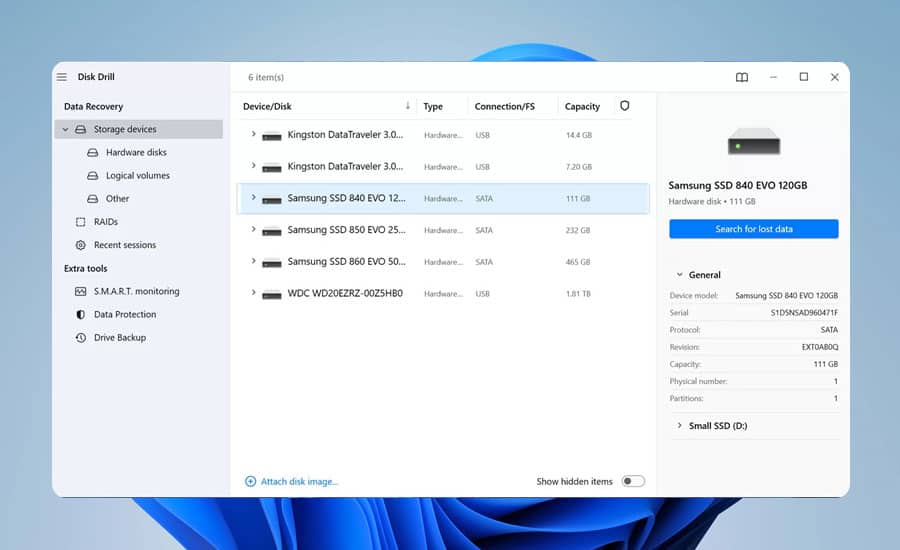Click revision value EXT0AB0Q
Image resolution: width=900 pixels, height=550 pixels.
(820, 347)
